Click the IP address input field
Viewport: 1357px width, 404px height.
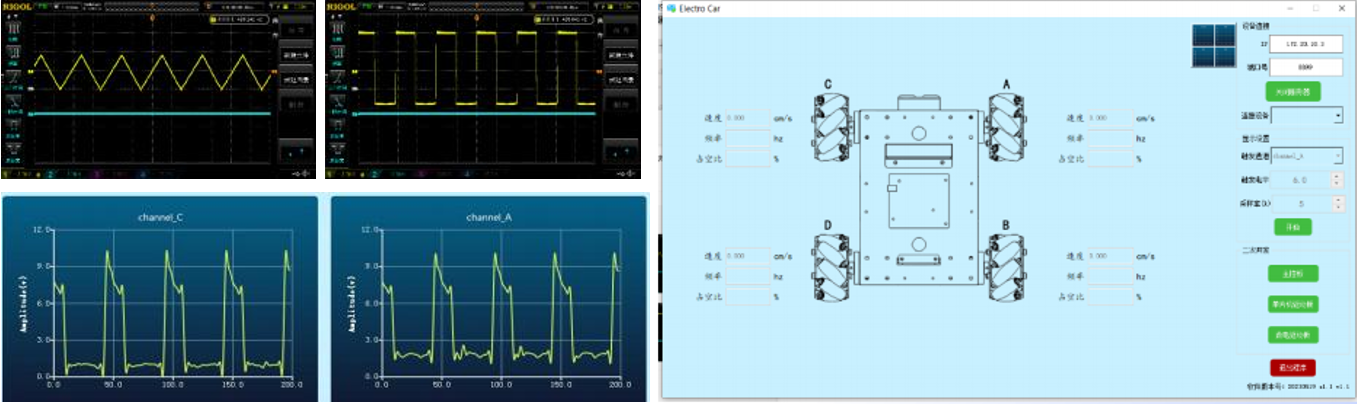click(x=1305, y=45)
